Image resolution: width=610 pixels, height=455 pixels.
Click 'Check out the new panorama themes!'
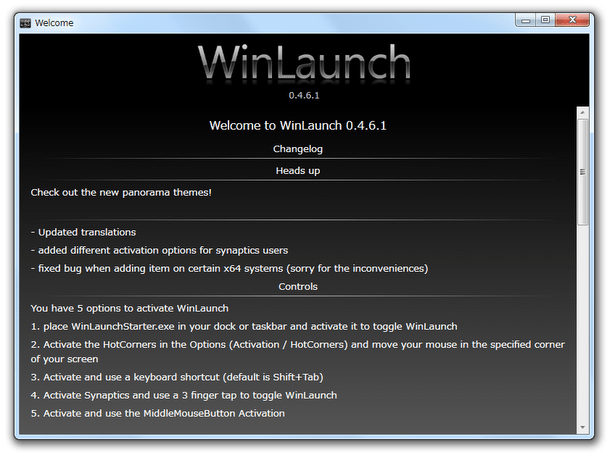pyautogui.click(x=121, y=192)
